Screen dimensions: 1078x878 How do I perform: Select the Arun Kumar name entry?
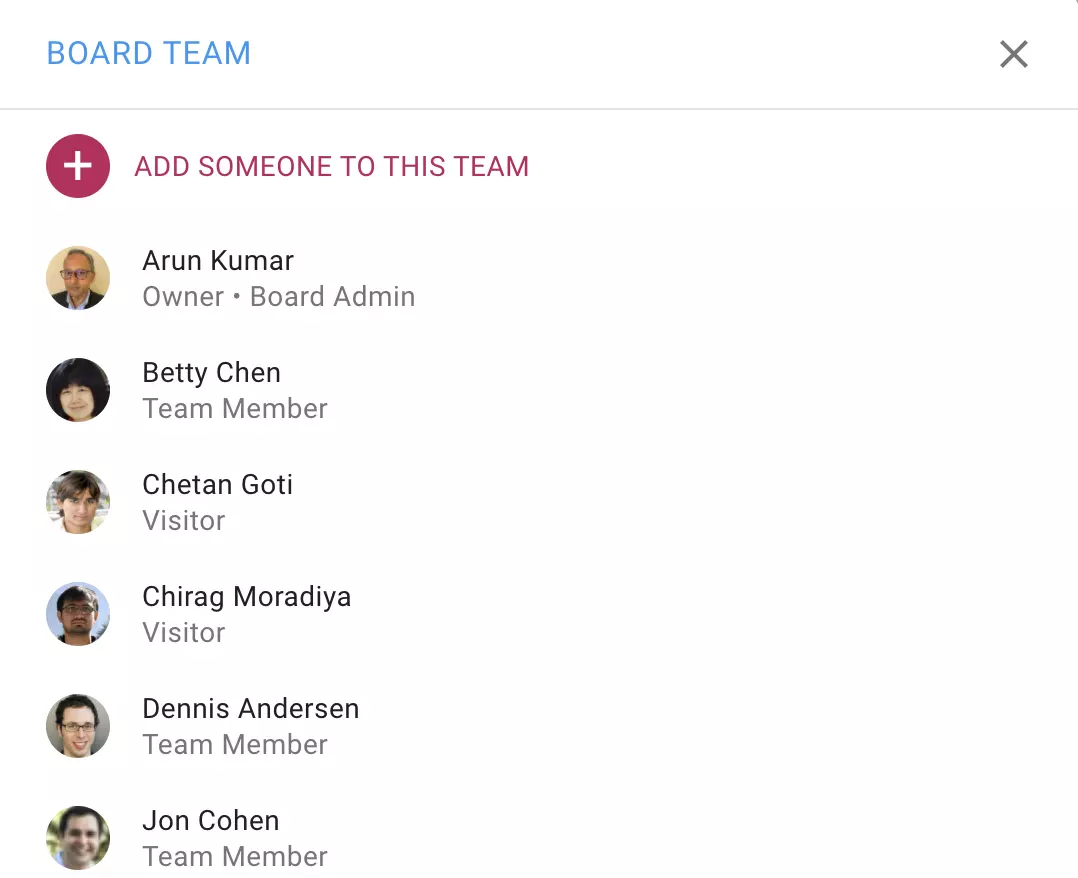pos(218,261)
